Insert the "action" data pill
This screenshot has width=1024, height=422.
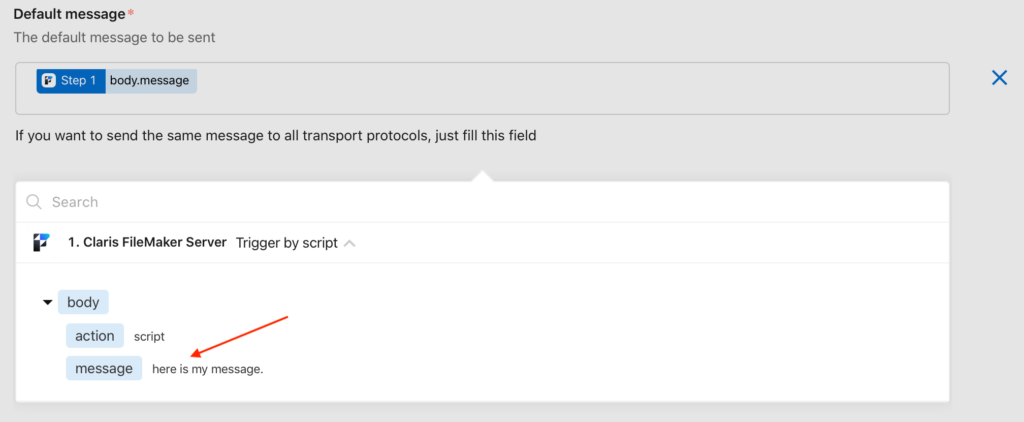click(95, 336)
